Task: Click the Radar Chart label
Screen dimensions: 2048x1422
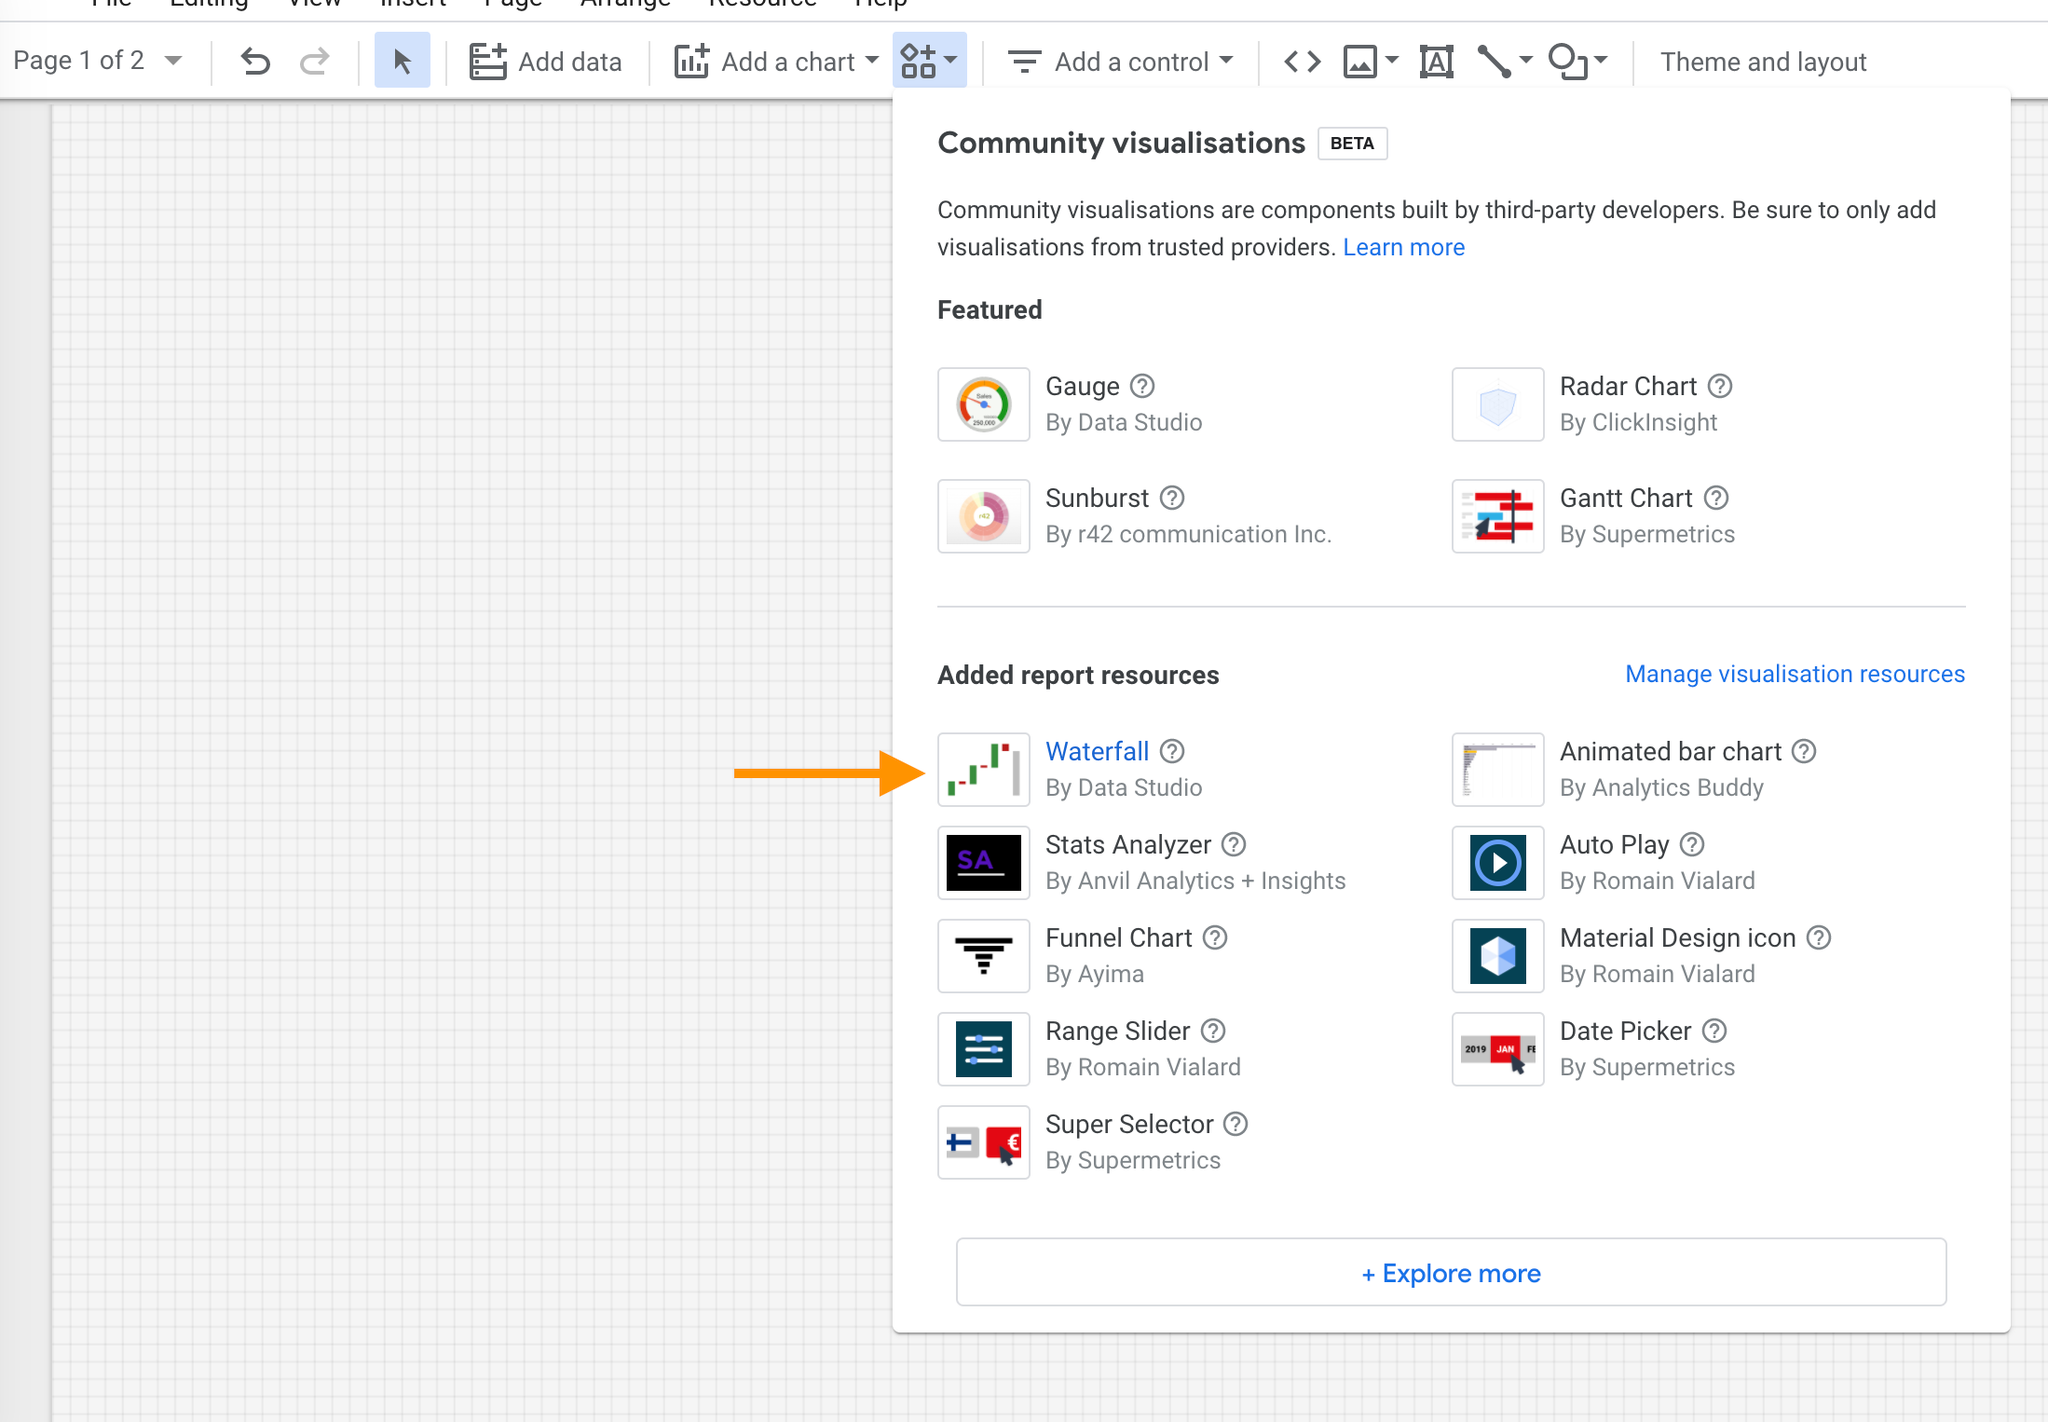Action: [x=1628, y=386]
